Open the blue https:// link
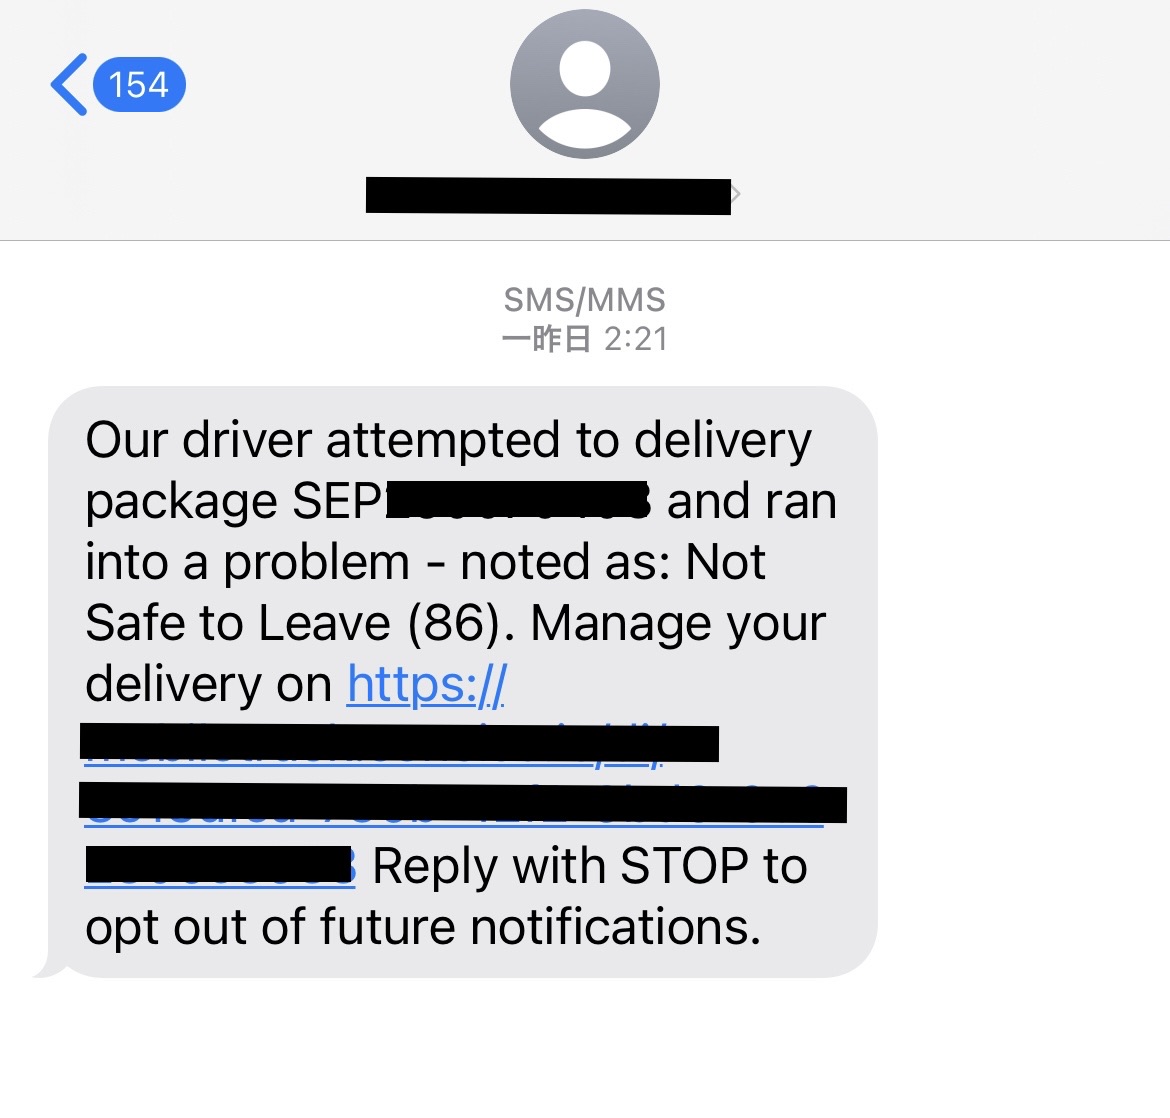This screenshot has height=1118, width=1170. pyautogui.click(x=427, y=684)
